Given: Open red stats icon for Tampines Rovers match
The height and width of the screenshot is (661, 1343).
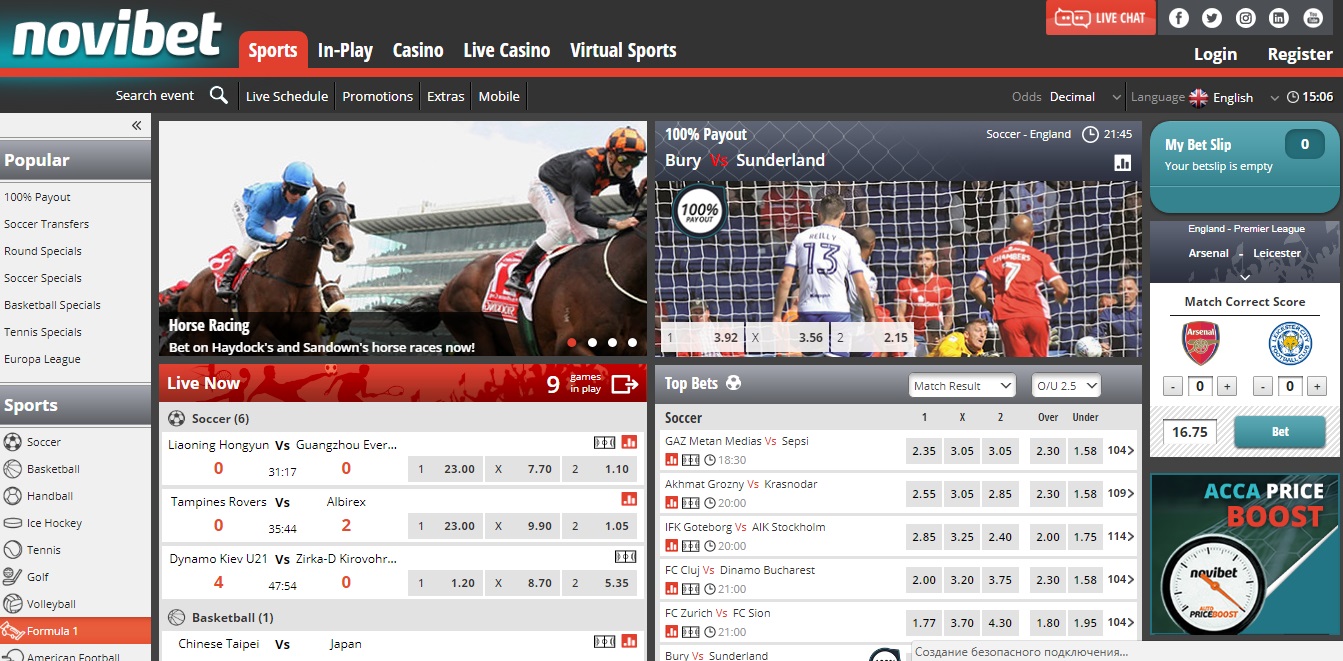Looking at the screenshot, I should click(x=629, y=499).
